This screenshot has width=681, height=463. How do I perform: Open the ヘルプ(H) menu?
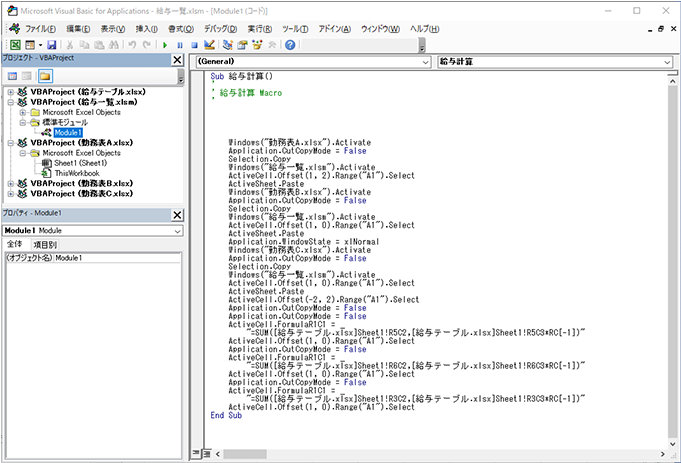[x=424, y=29]
